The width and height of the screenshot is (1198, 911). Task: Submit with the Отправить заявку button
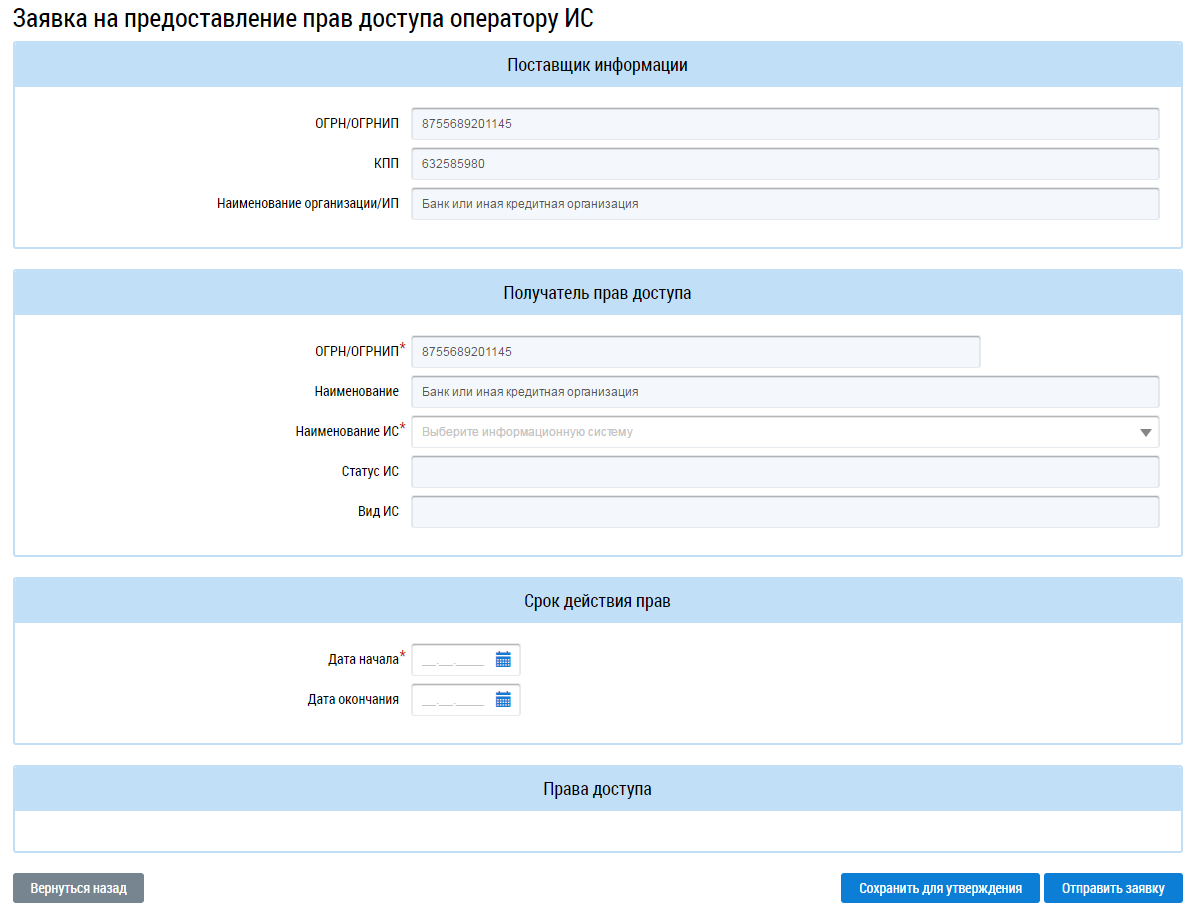tap(1113, 888)
